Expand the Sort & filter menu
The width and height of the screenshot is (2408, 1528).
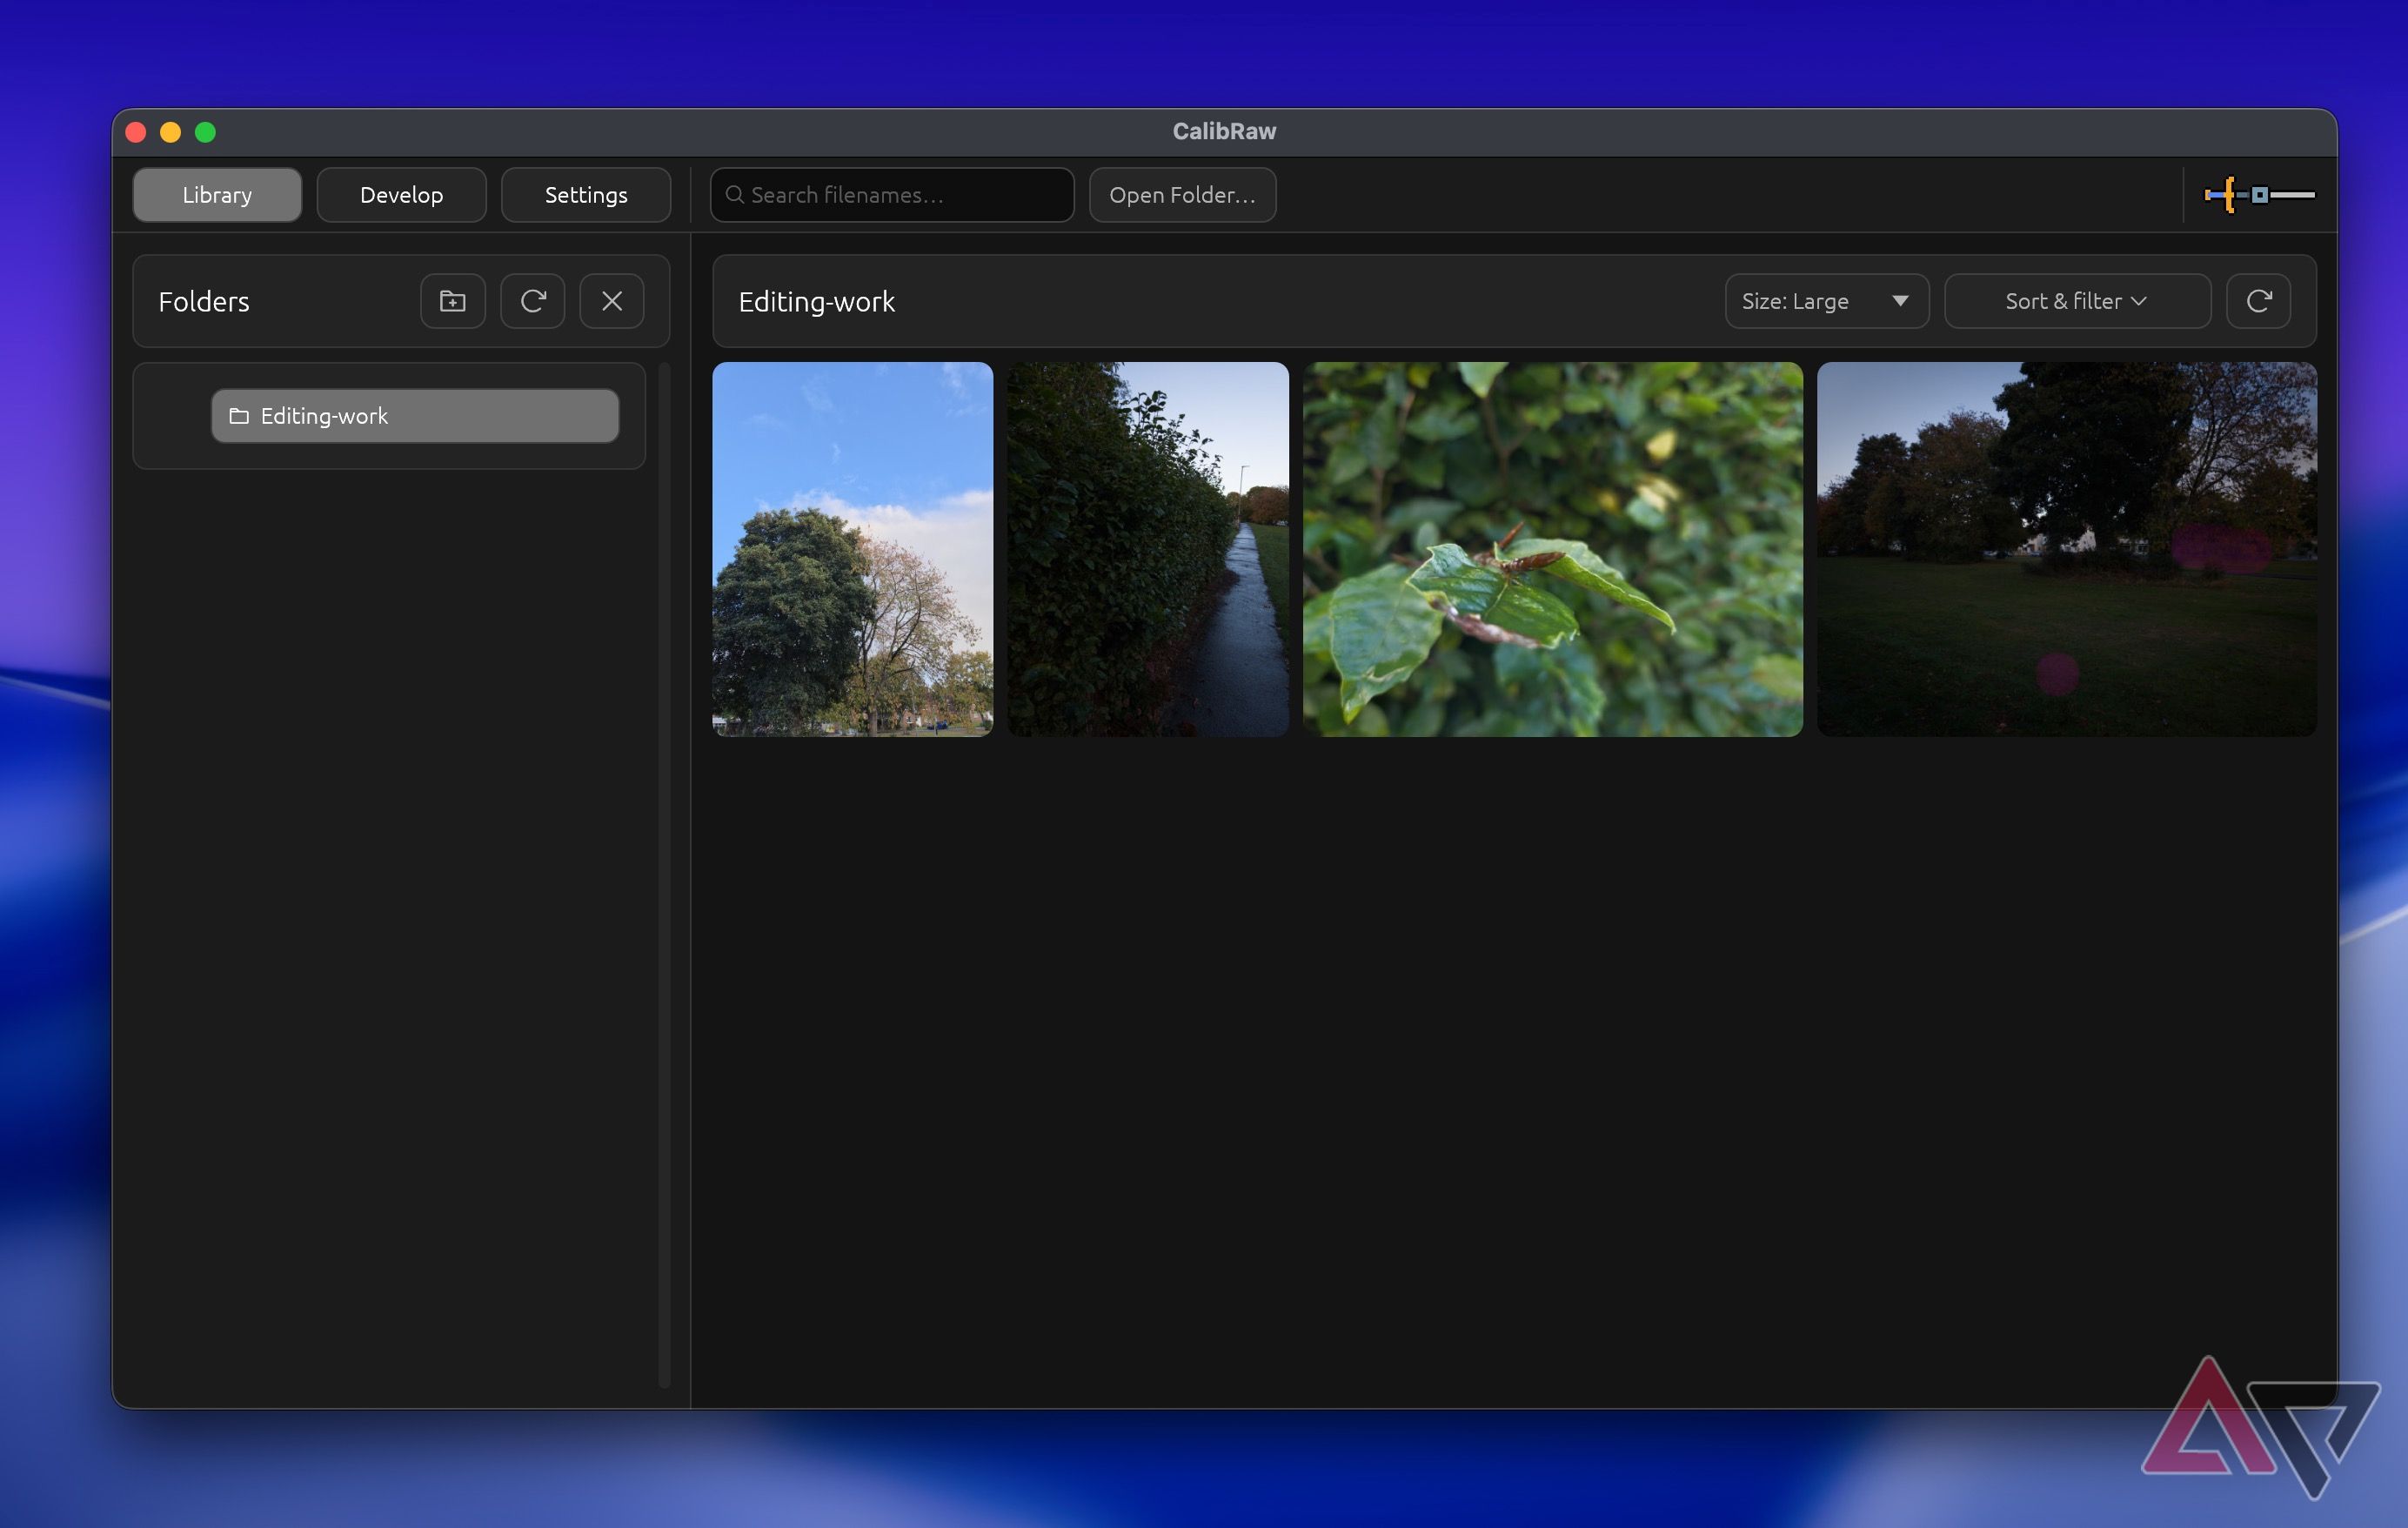[2077, 301]
